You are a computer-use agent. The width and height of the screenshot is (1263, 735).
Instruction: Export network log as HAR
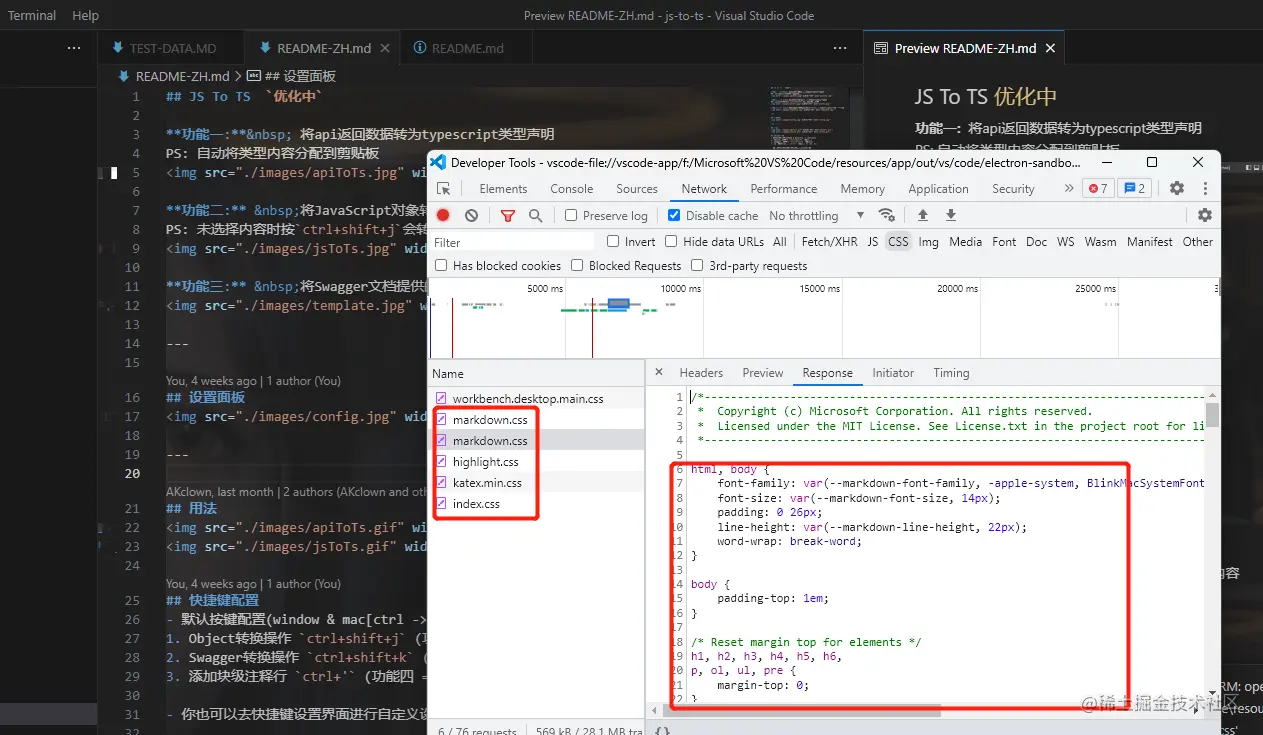[x=949, y=215]
